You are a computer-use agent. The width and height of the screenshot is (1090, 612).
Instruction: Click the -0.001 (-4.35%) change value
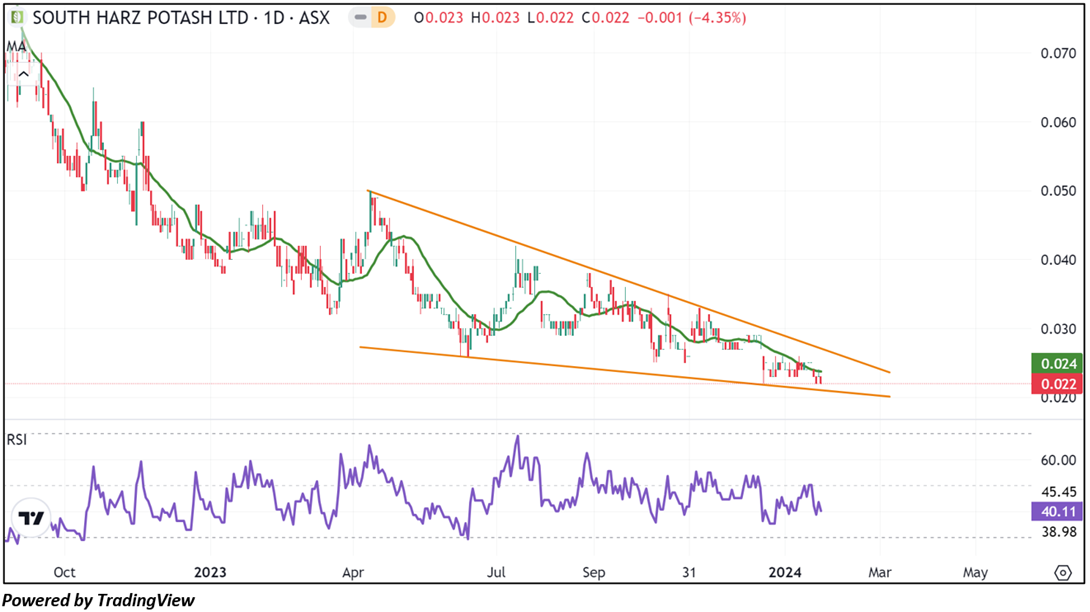[691, 17]
